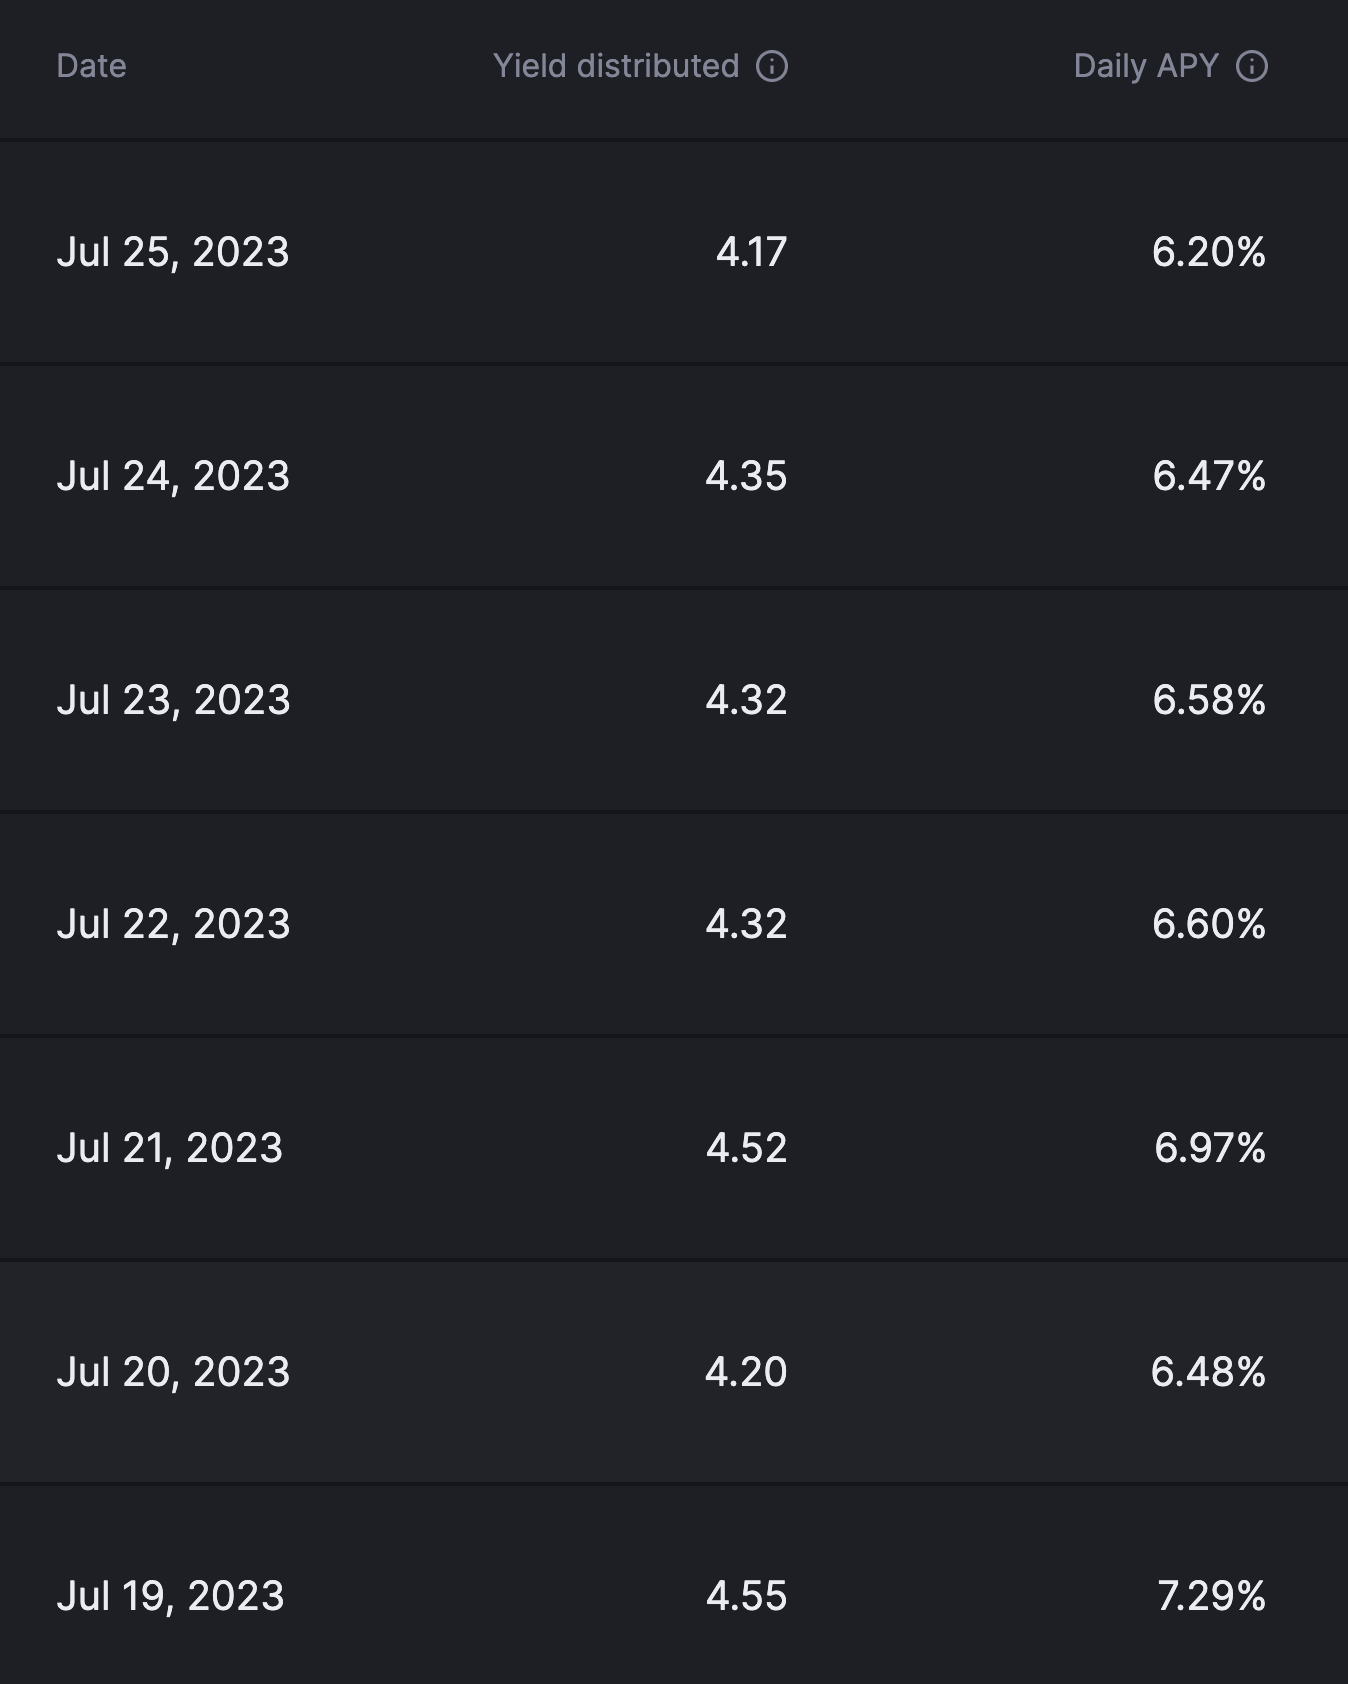Click the info icon beside Daily APY
The height and width of the screenshot is (1684, 1348).
[1254, 67]
